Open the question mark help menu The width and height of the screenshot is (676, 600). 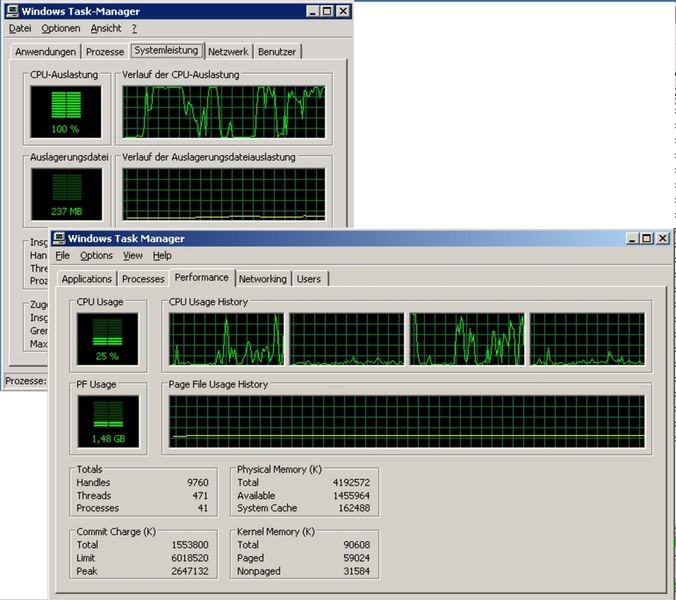point(135,28)
